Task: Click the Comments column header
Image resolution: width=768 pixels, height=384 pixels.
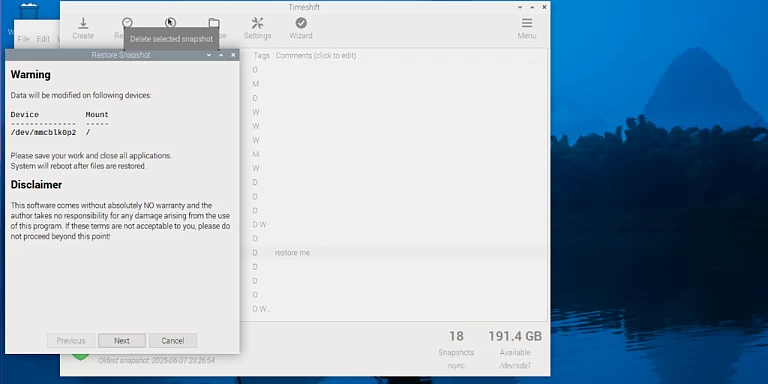Action: coord(316,56)
